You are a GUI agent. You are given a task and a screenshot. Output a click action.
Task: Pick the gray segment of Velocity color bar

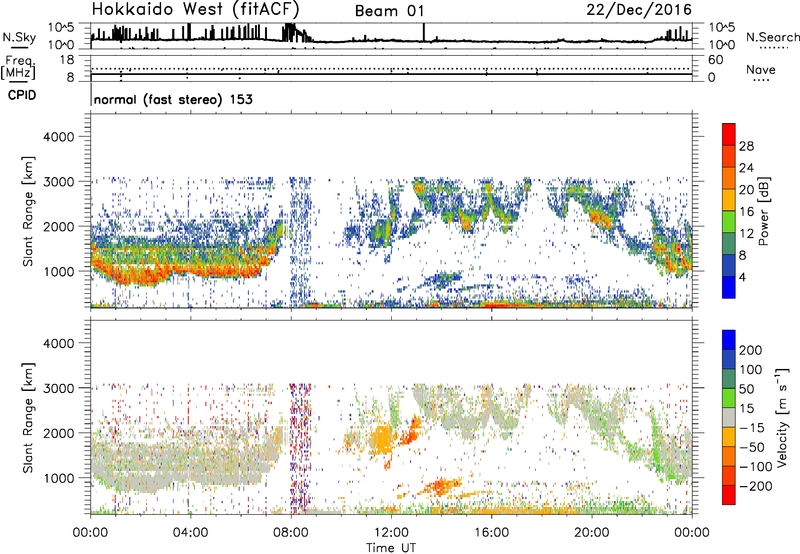tap(729, 418)
